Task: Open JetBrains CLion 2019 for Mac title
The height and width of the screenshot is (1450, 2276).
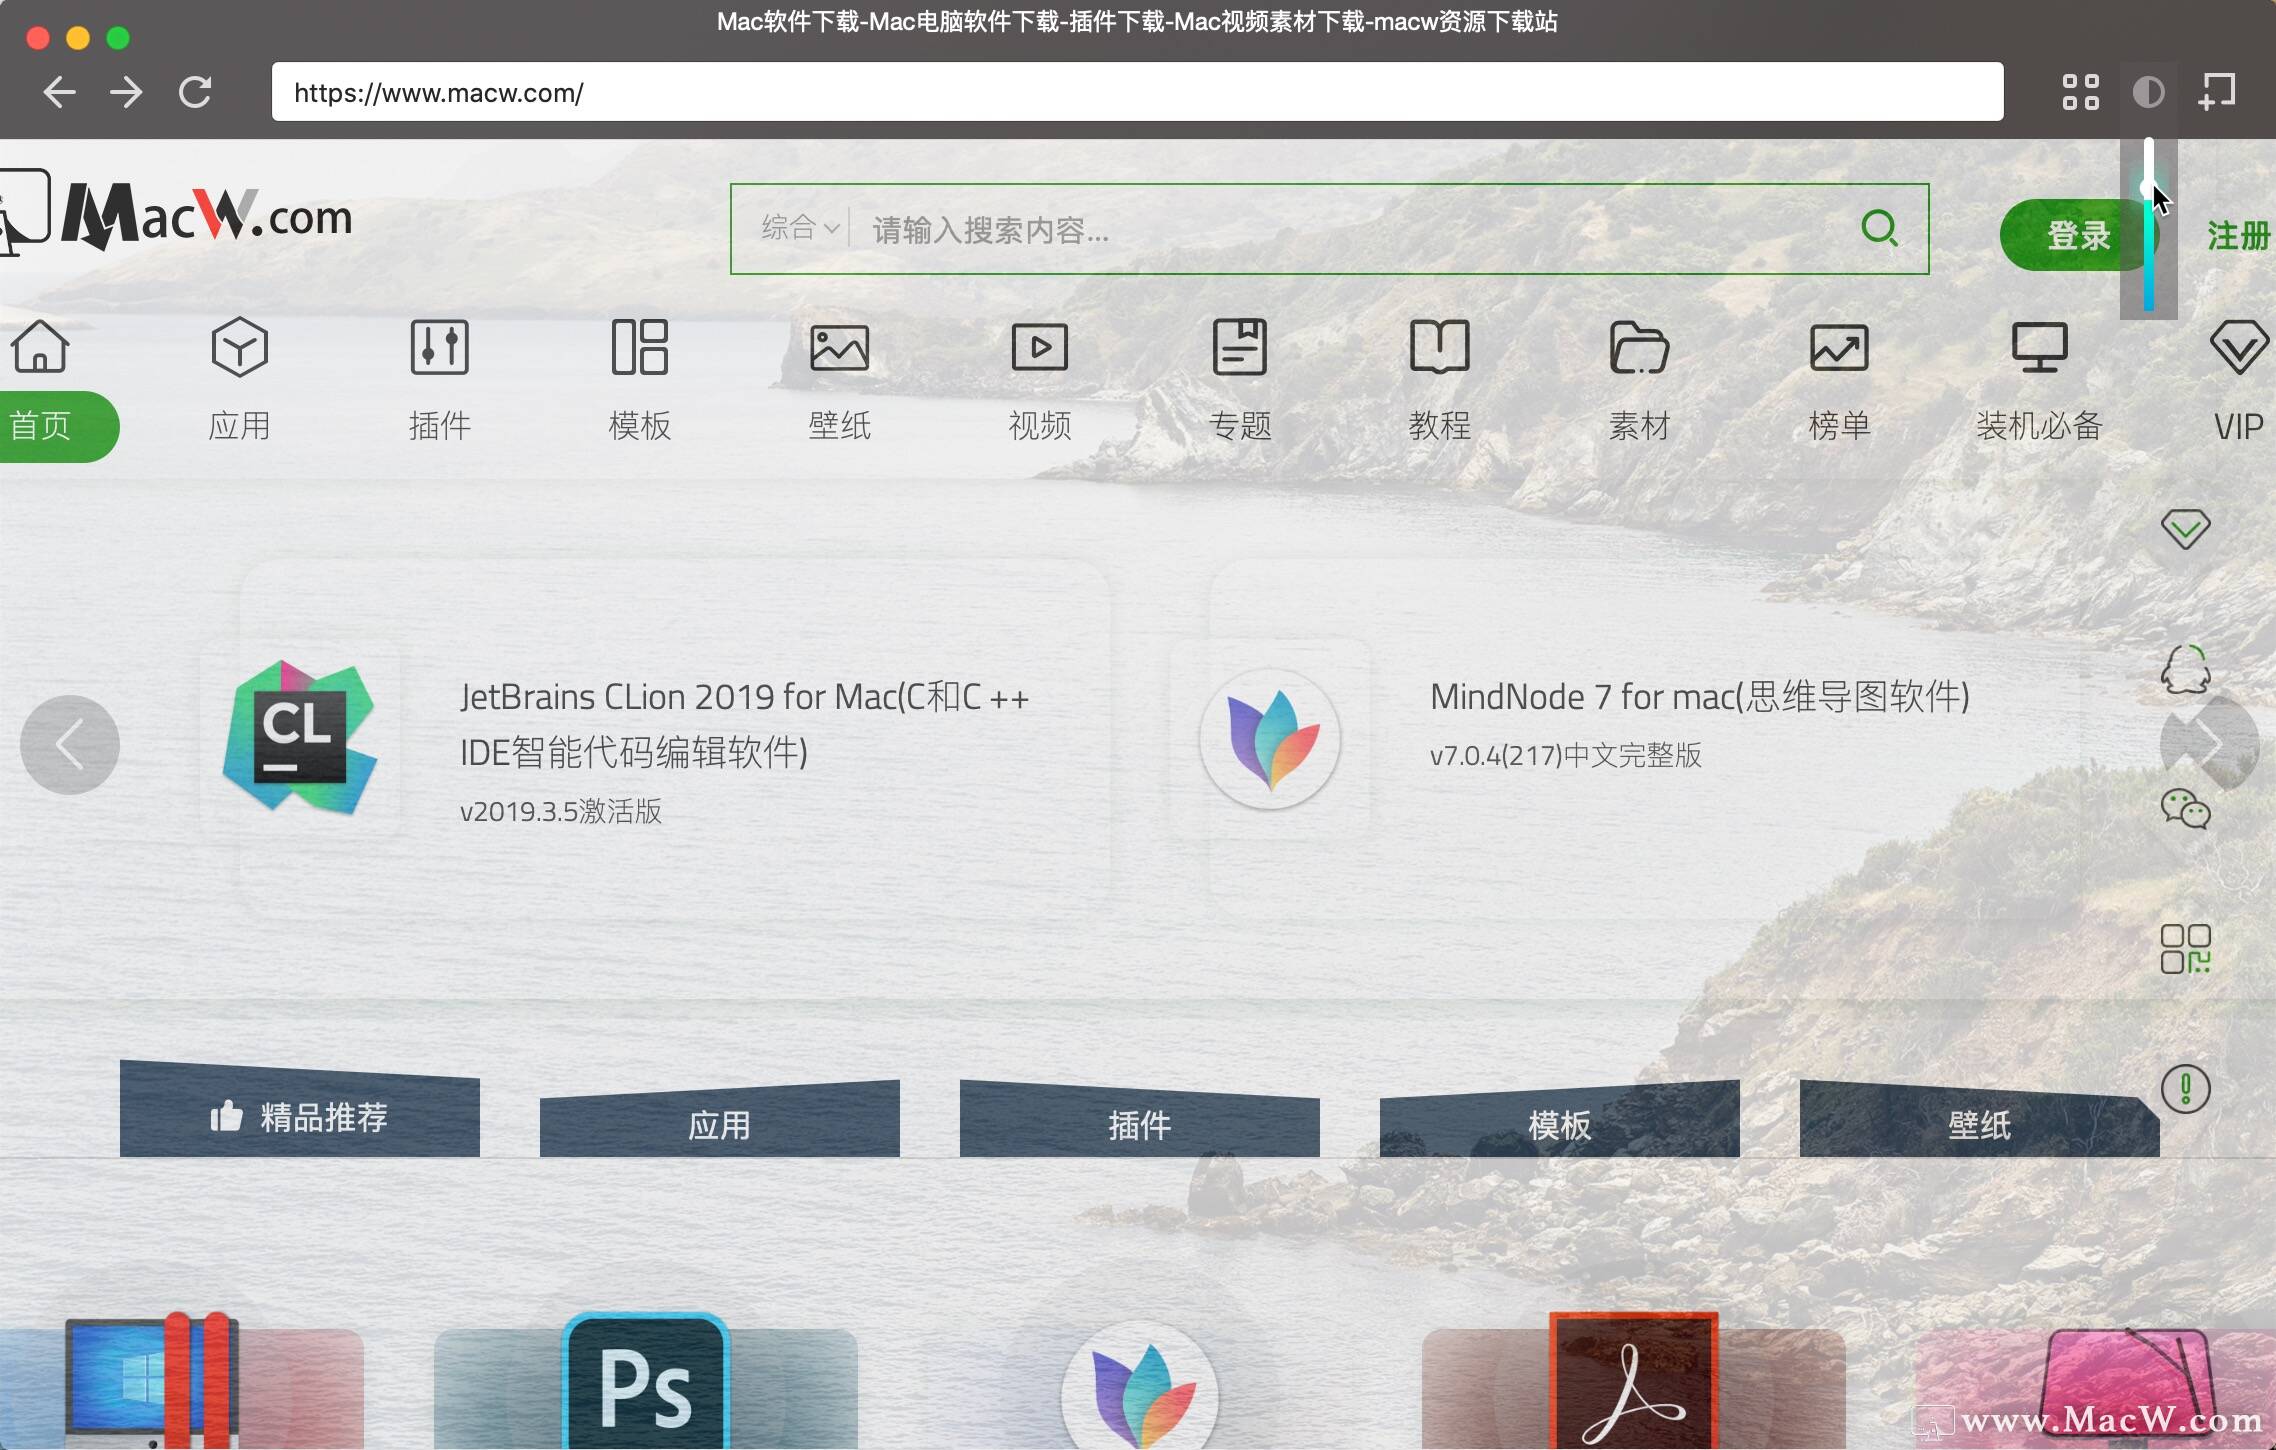Action: click(745, 724)
